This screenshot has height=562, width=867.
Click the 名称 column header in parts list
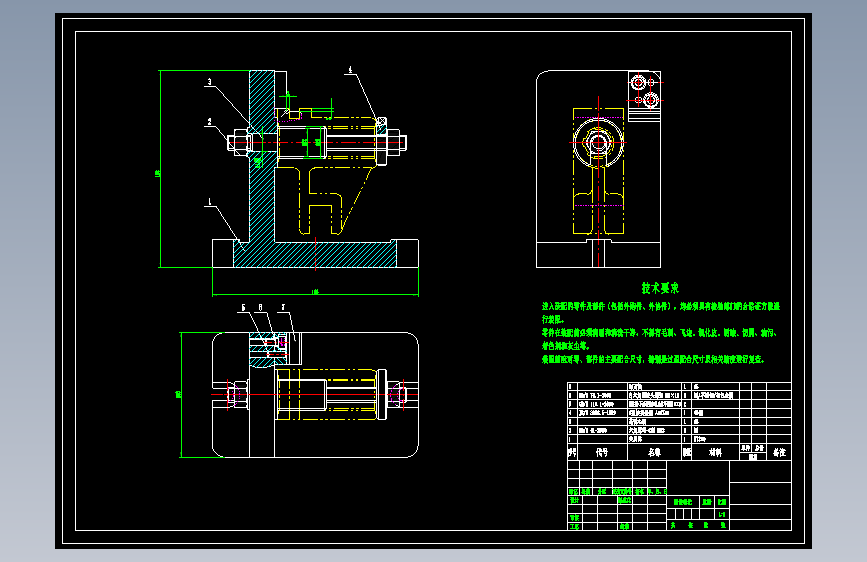tap(654, 452)
